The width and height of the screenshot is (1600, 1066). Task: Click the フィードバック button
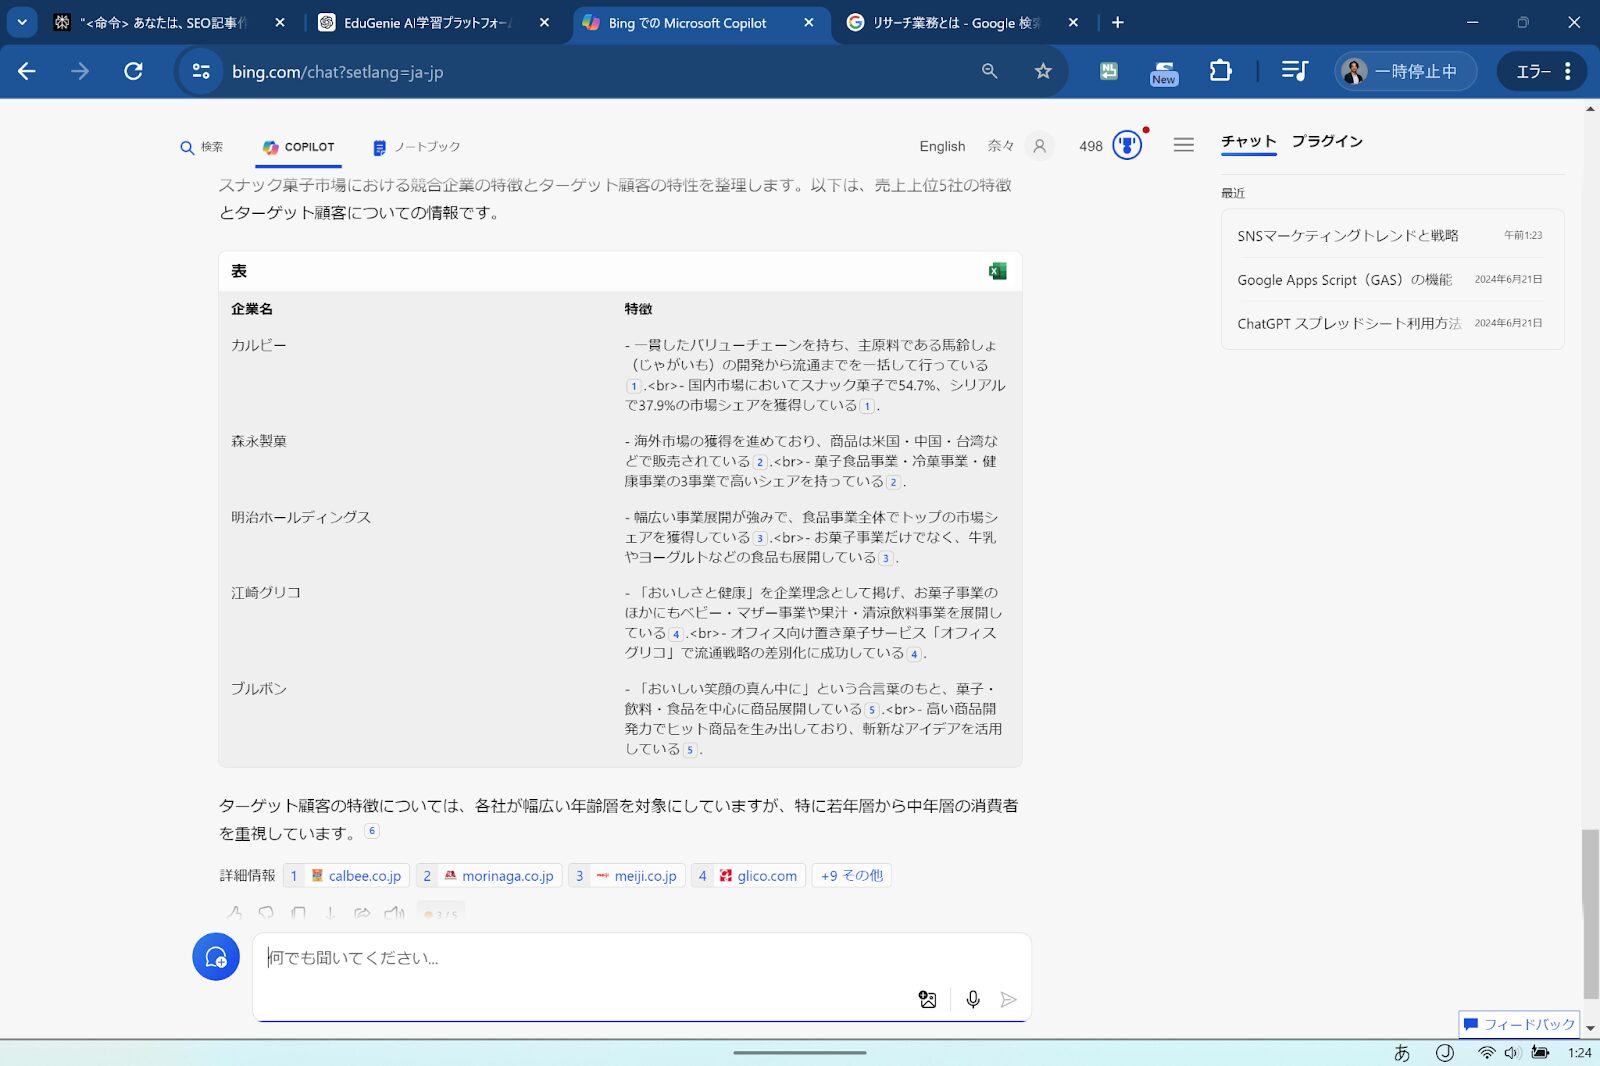[x=1519, y=1024]
